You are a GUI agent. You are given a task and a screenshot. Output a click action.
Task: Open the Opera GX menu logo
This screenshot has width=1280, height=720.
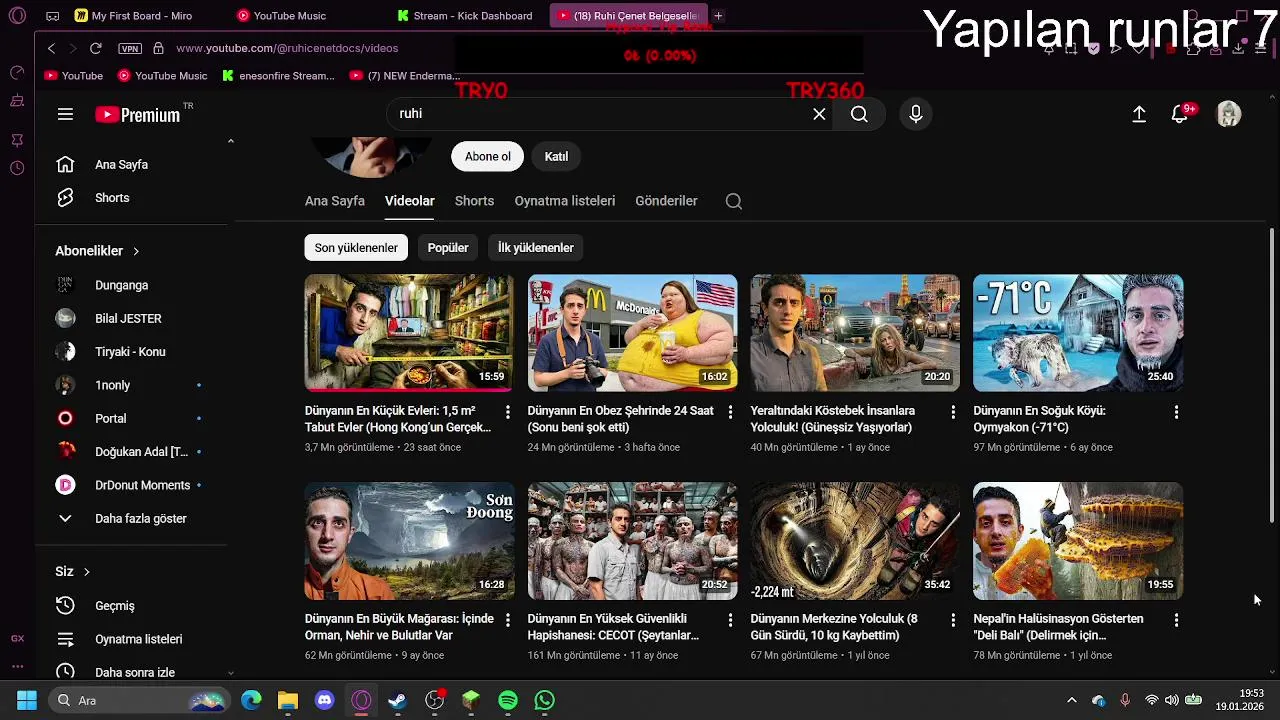(17, 16)
